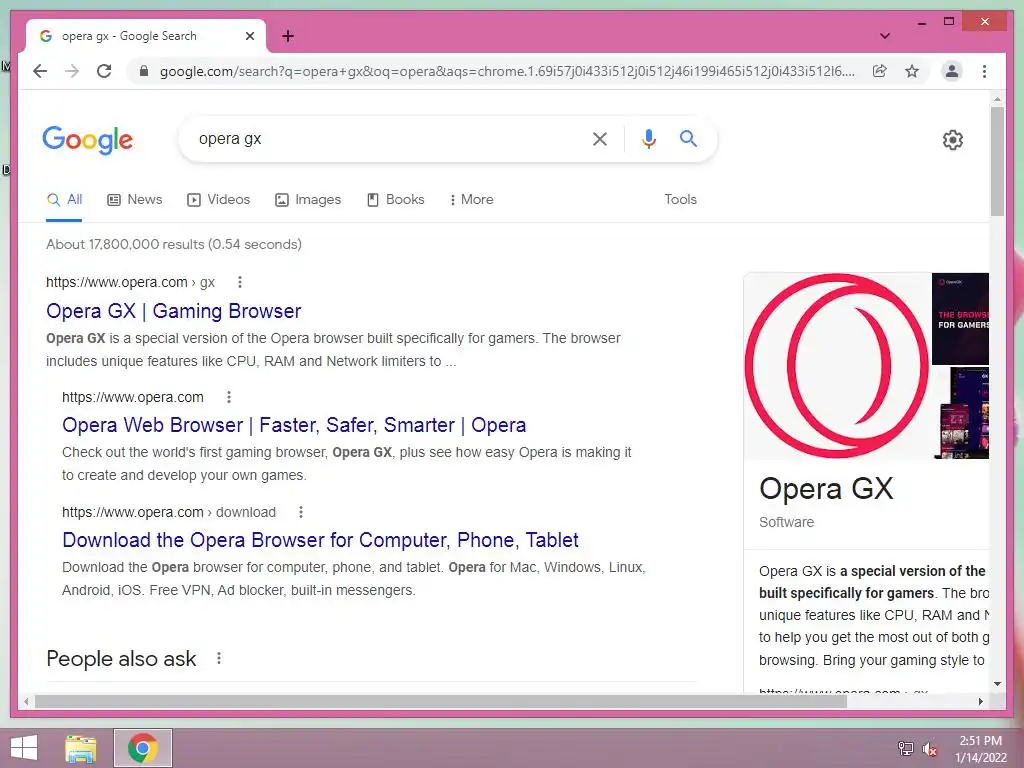This screenshot has height=768, width=1024.
Task: Open Chrome's three-dot menu
Action: coord(984,71)
